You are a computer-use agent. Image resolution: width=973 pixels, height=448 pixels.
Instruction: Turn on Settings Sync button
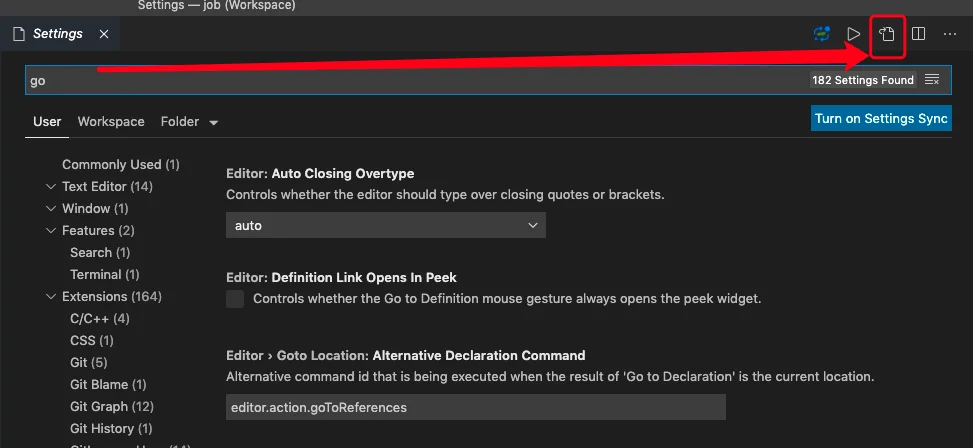881,119
